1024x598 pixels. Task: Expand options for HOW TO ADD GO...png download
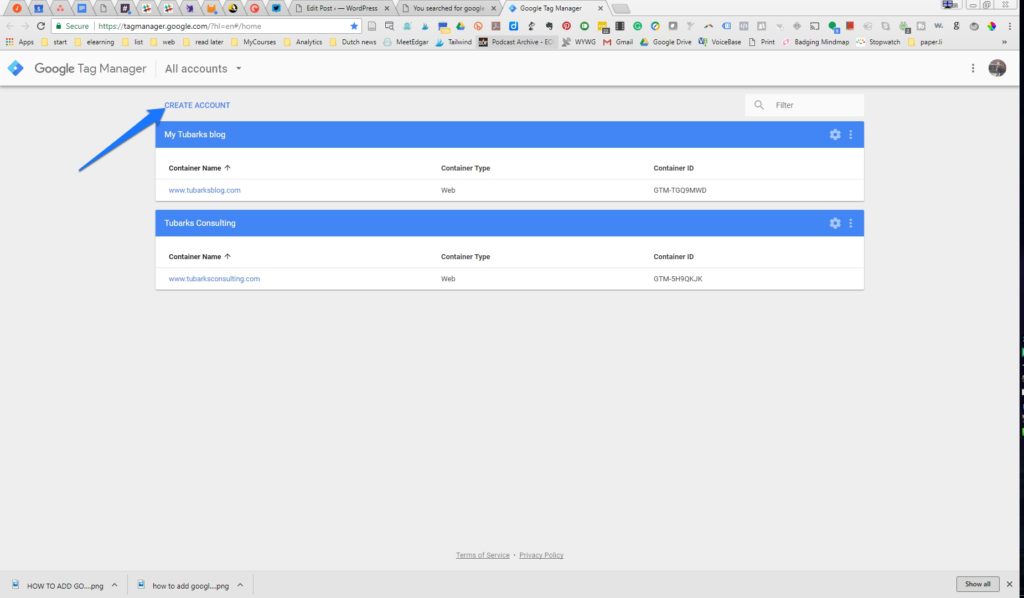[115, 585]
